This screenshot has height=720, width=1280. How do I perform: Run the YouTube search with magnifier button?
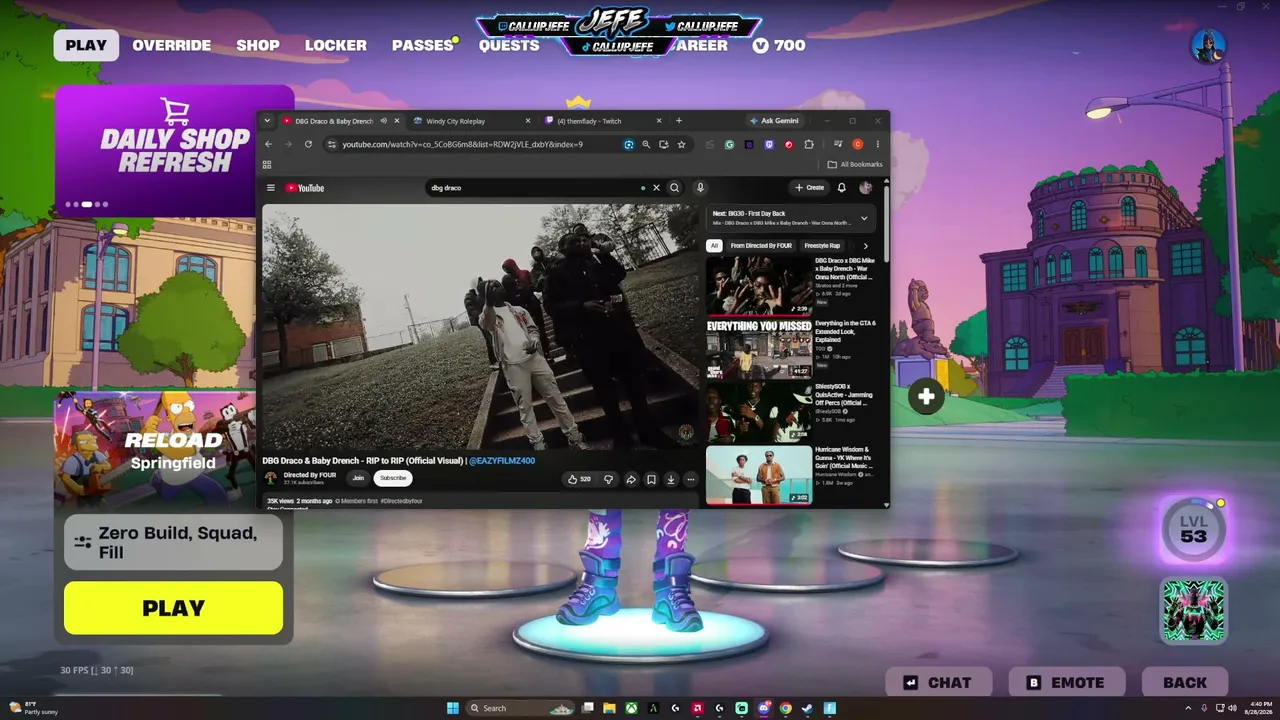675,188
